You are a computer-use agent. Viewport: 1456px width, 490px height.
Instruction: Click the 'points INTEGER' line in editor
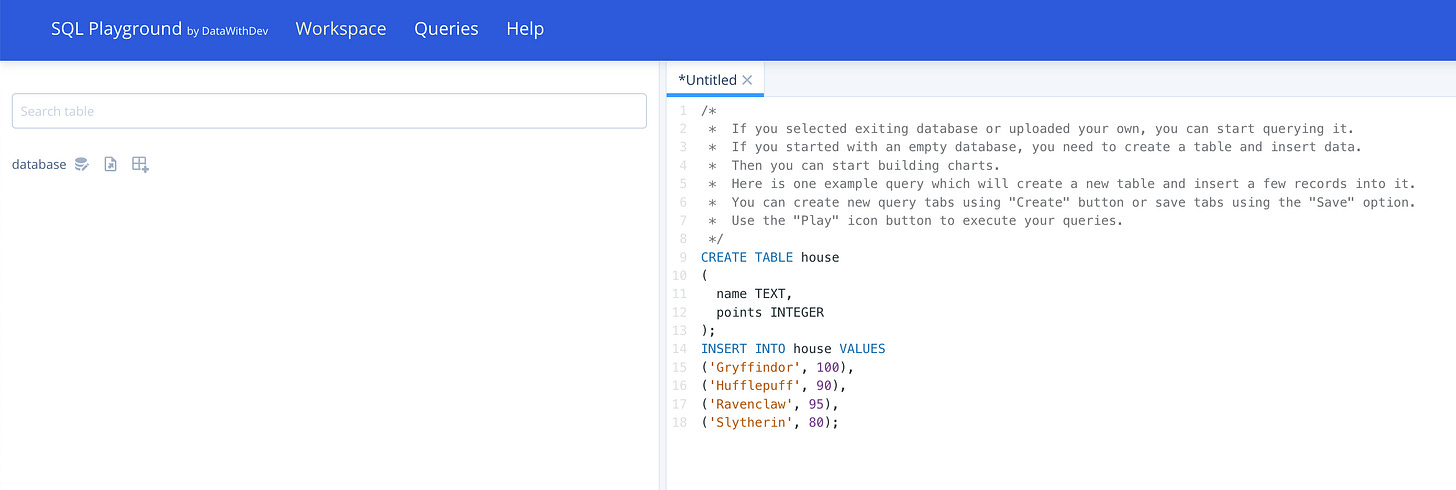tap(770, 312)
